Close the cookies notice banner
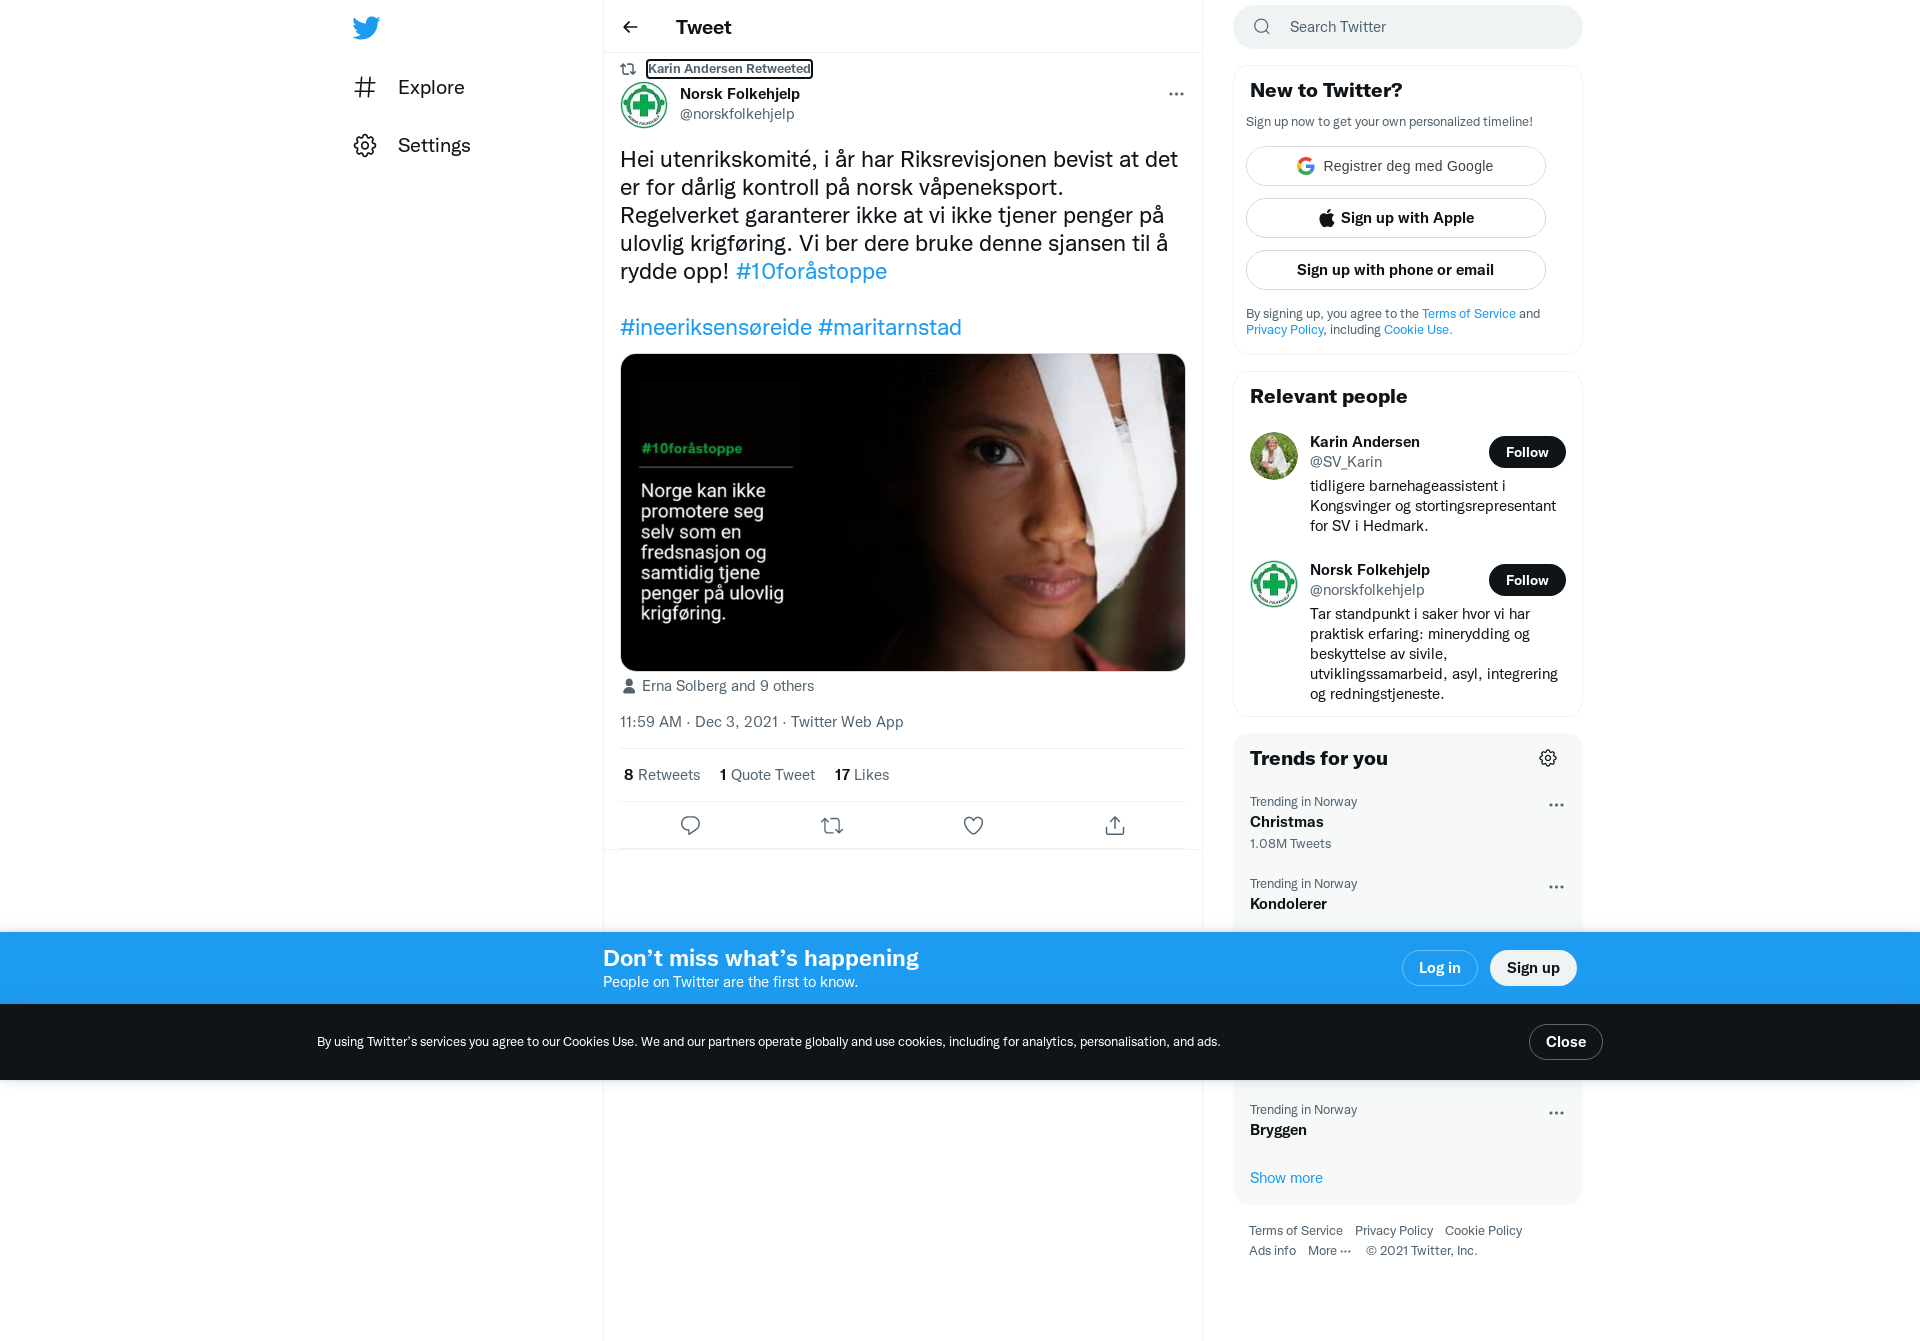Image resolution: width=1920 pixels, height=1341 pixels. click(1566, 1042)
